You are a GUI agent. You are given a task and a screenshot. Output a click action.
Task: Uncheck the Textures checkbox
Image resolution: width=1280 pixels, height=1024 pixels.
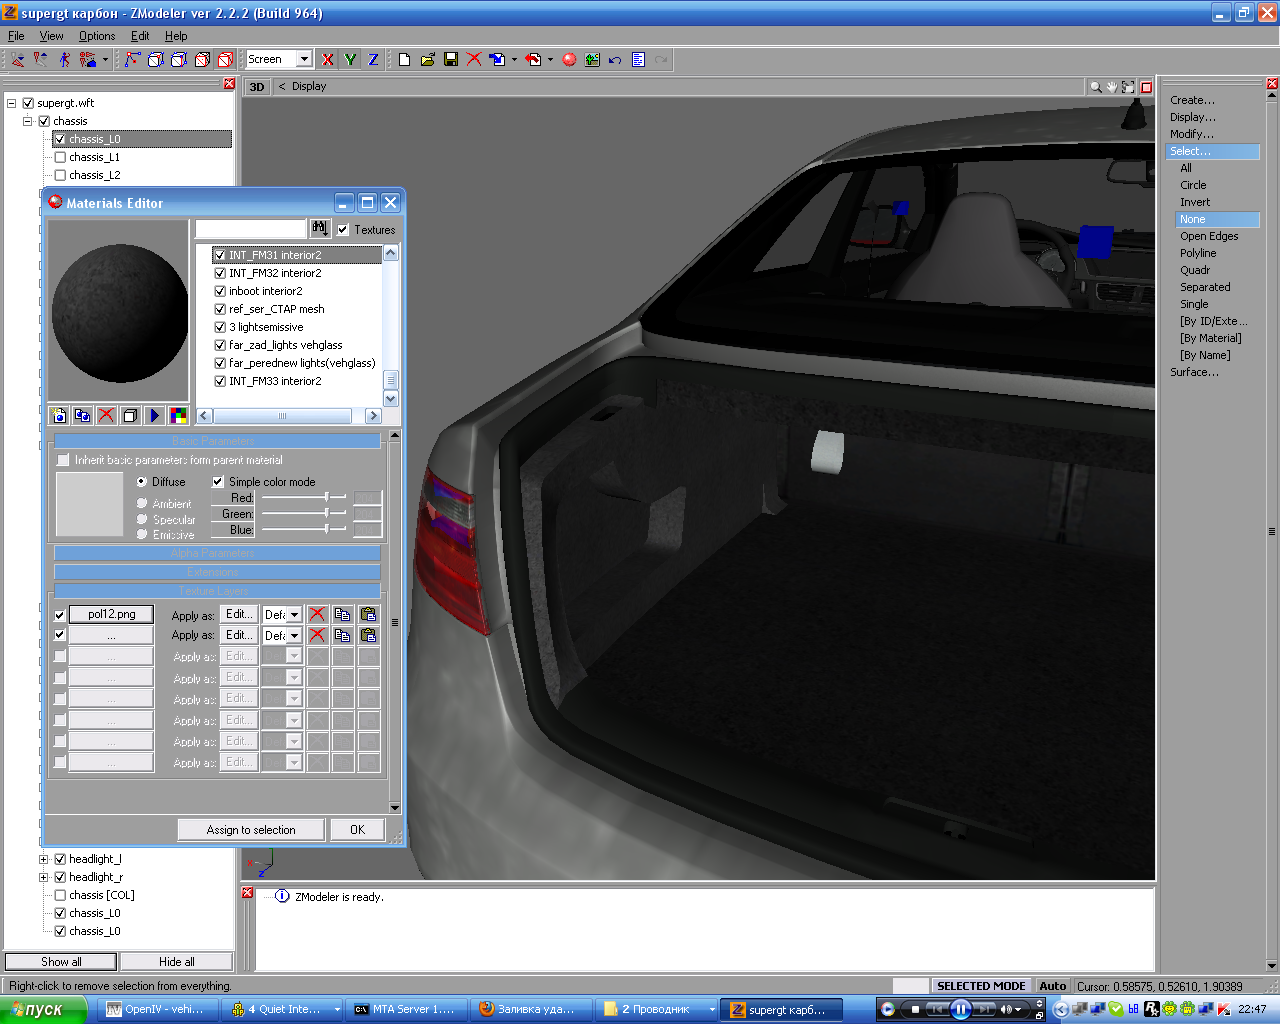343,230
